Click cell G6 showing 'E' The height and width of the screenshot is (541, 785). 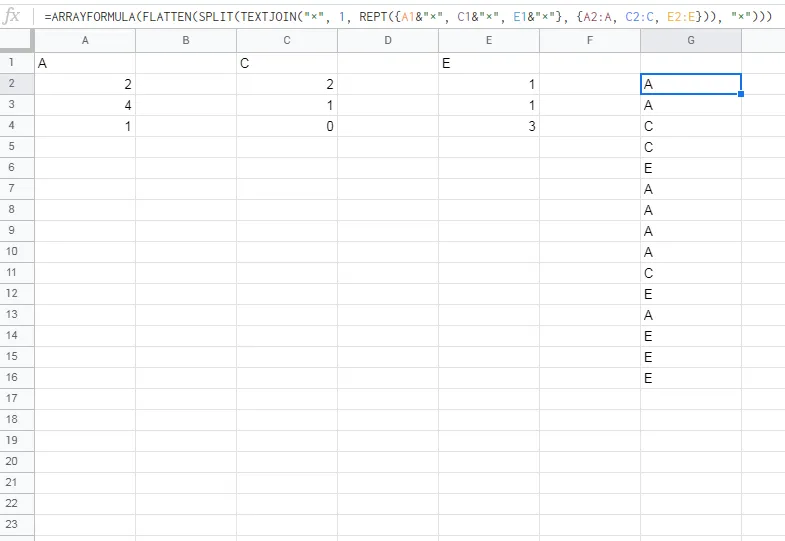pyautogui.click(x=691, y=168)
